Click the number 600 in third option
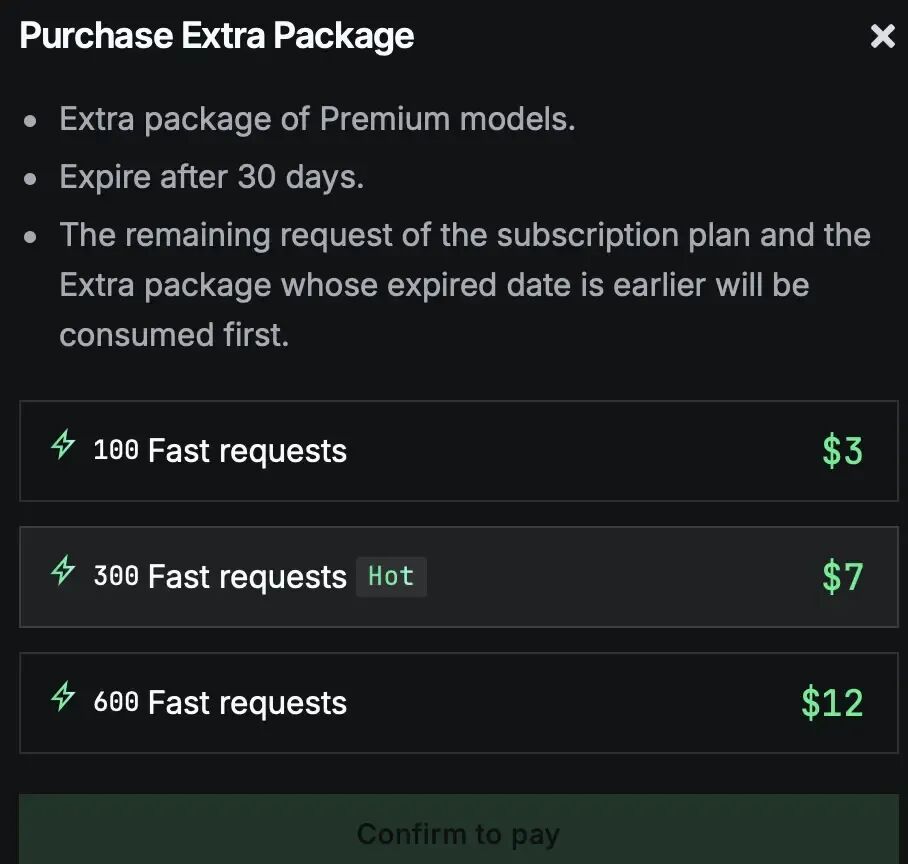 click(116, 702)
